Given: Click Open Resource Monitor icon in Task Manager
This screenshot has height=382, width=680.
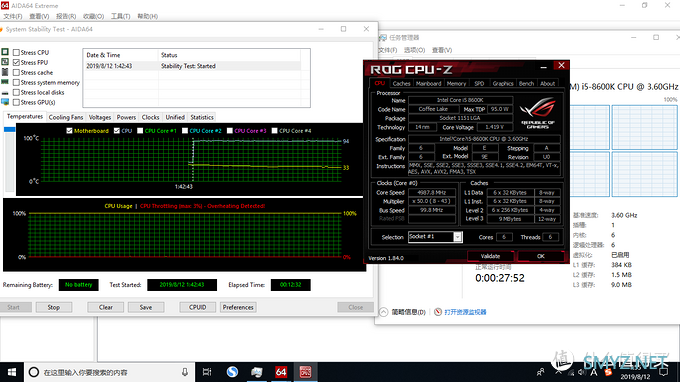Looking at the screenshot, I should (x=438, y=312).
